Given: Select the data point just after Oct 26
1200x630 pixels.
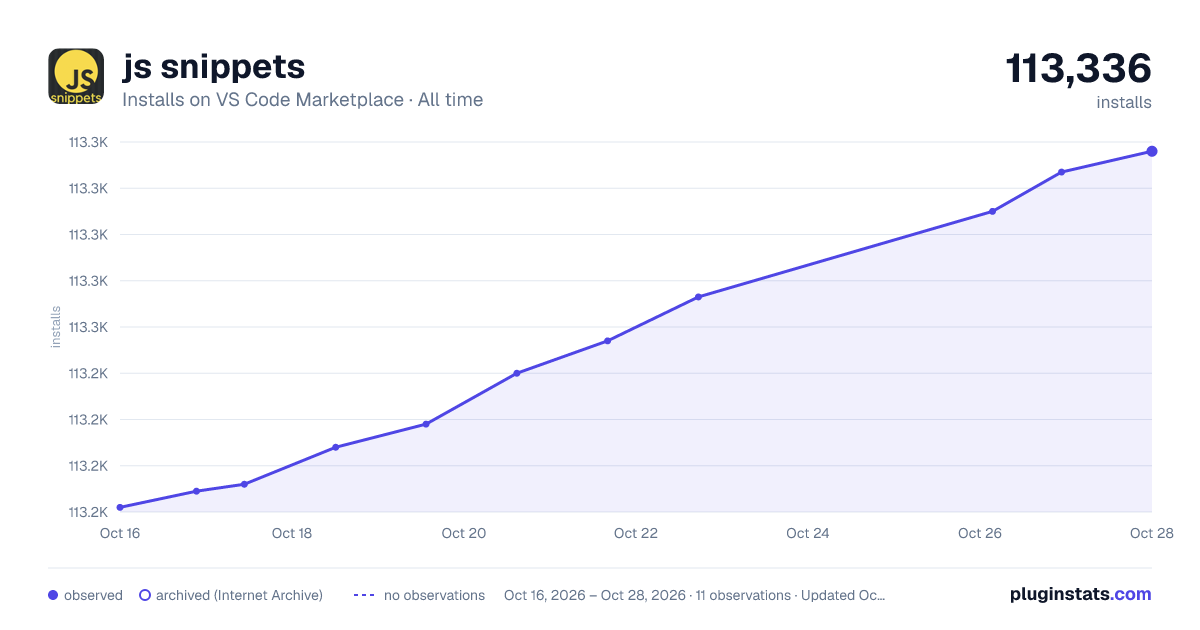Looking at the screenshot, I should click(992, 211).
